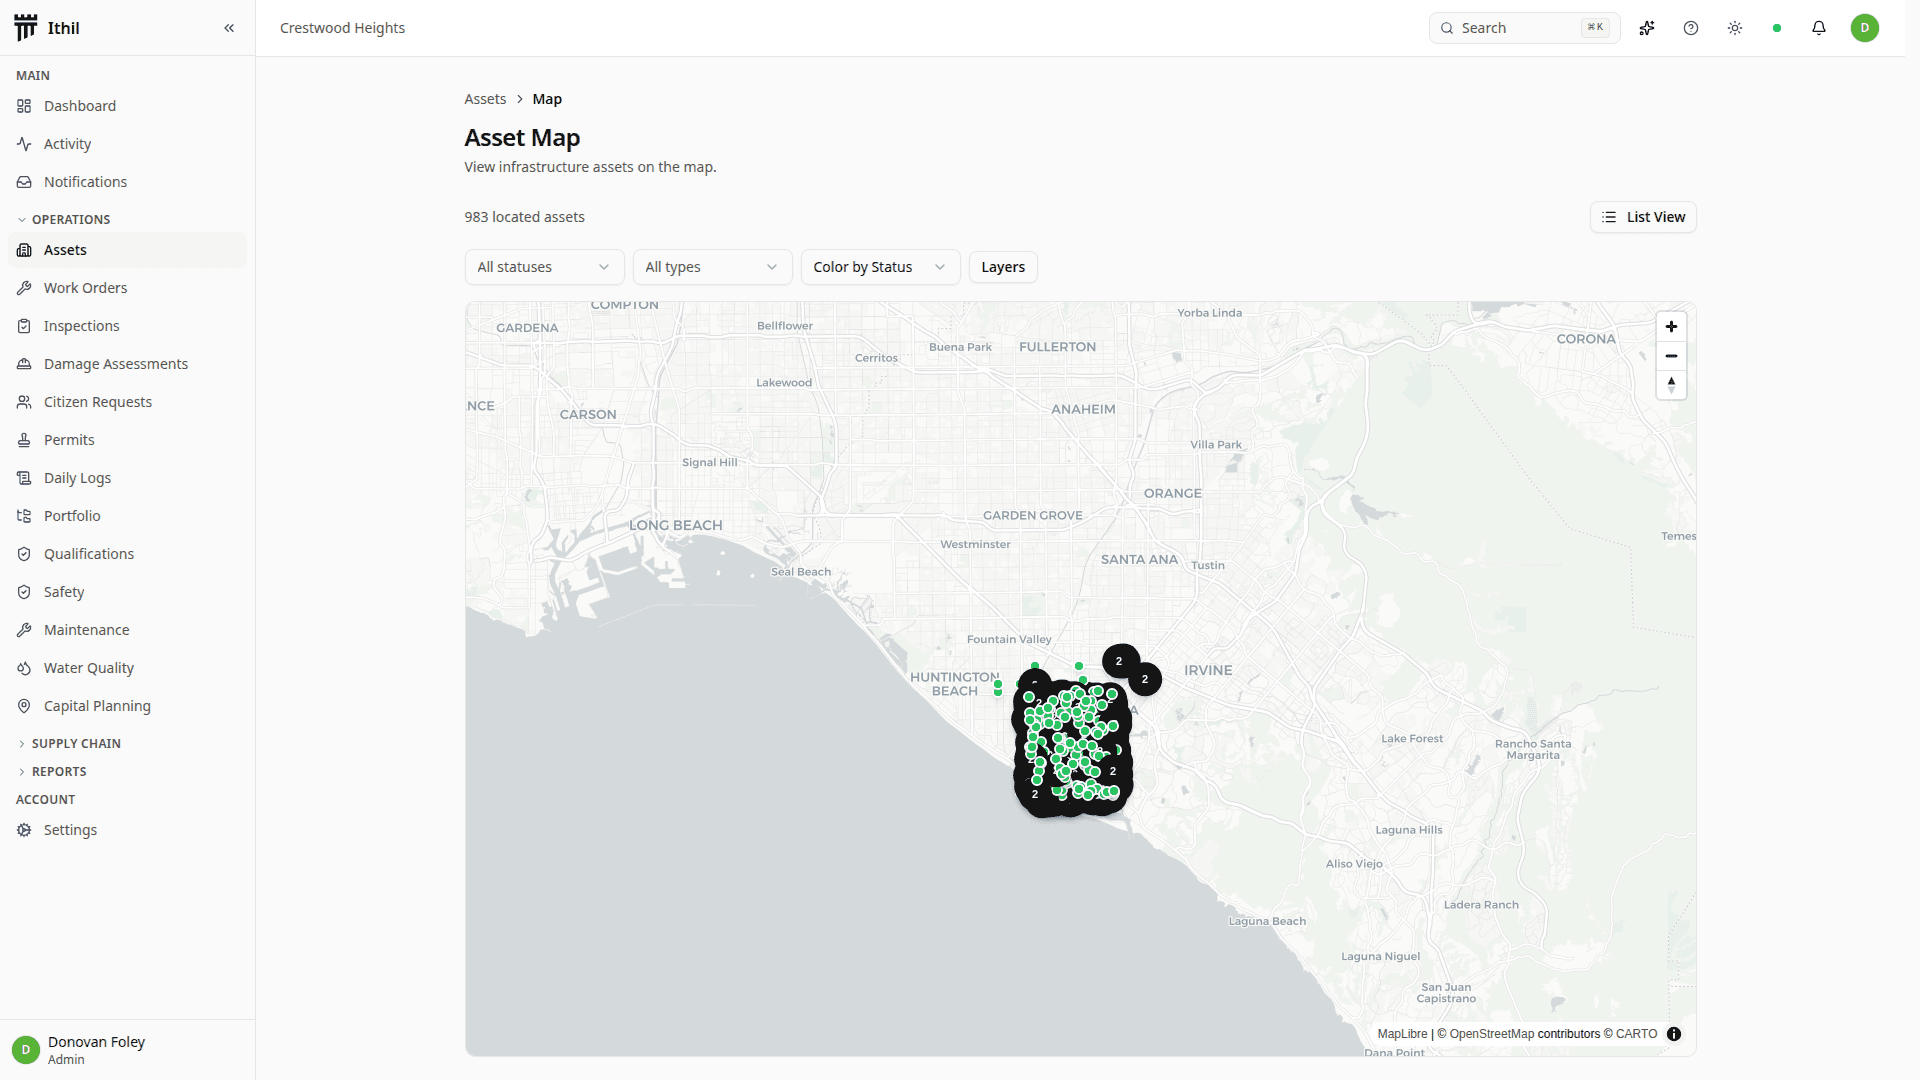This screenshot has height=1080, width=1920.
Task: Click the Settings gear icon
Action: click(x=24, y=830)
